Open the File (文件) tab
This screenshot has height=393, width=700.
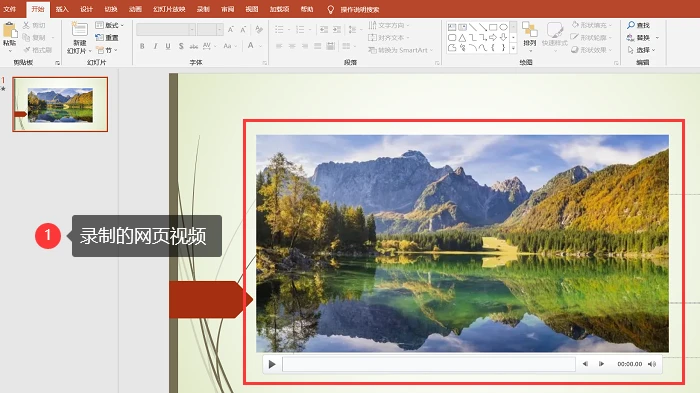click(9, 9)
